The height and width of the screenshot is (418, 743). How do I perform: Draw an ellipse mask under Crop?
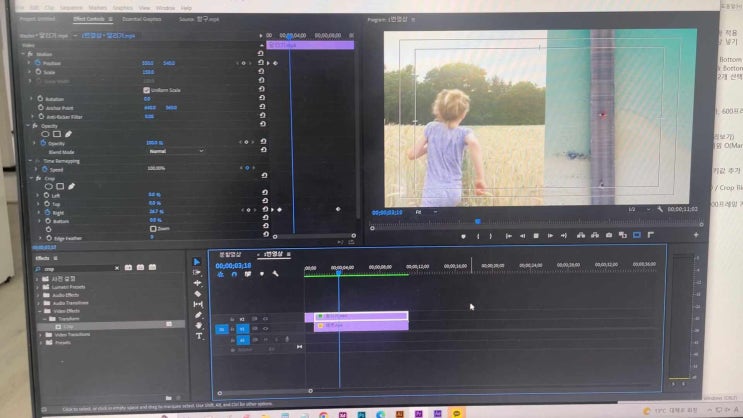(x=49, y=186)
